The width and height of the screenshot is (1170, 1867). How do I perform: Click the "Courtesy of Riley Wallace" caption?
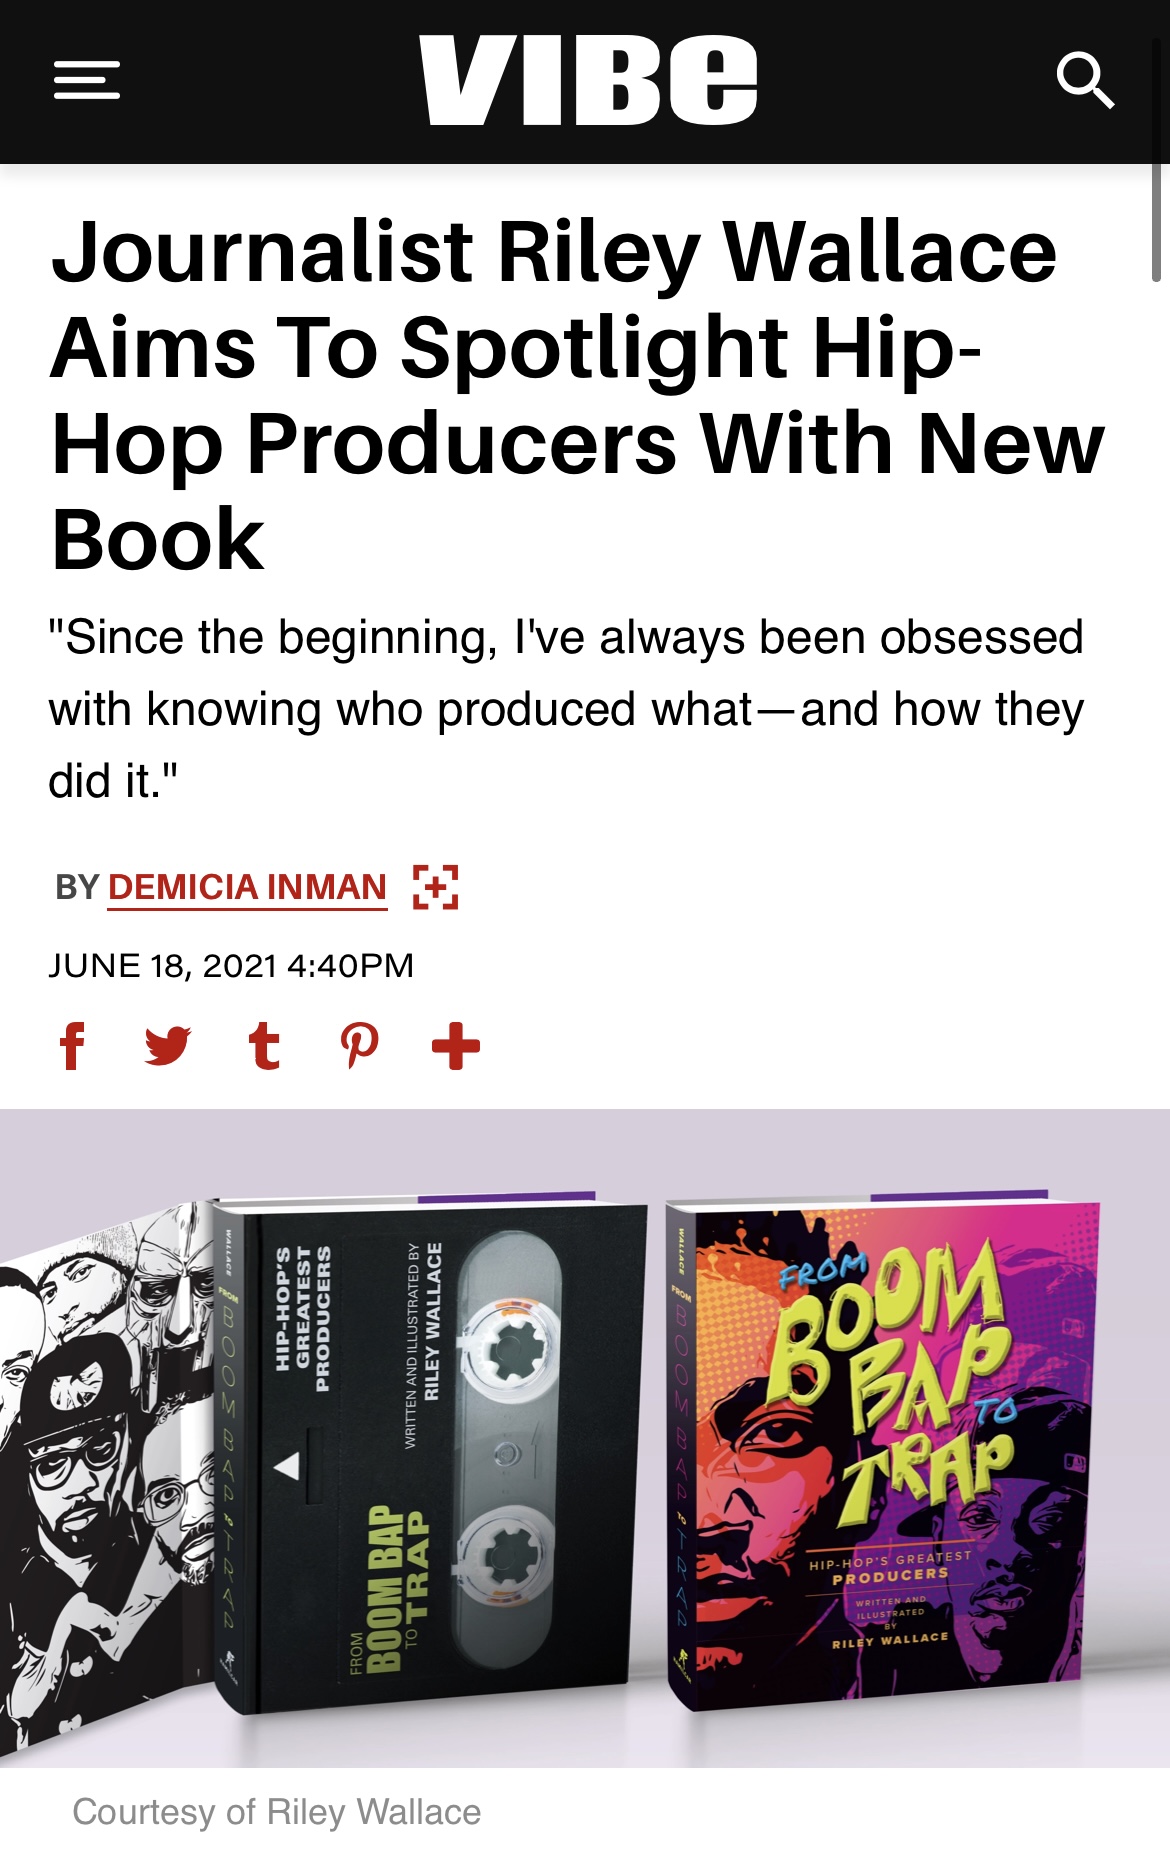click(277, 1812)
